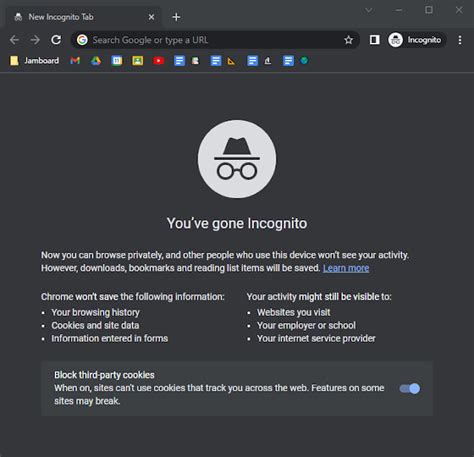Screen dimensions: 474x457
Task: Bookmark this tab with the star icon
Action: (x=348, y=40)
